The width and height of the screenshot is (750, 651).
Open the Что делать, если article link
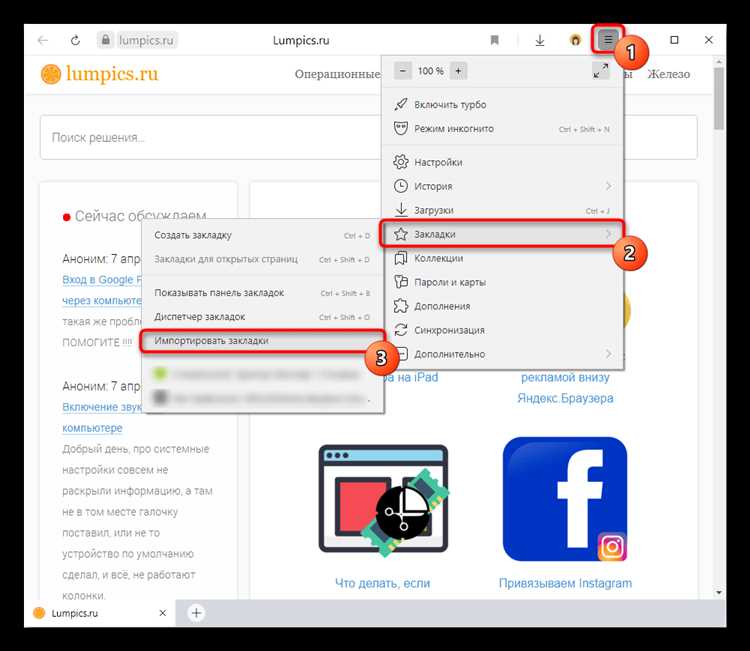[382, 583]
